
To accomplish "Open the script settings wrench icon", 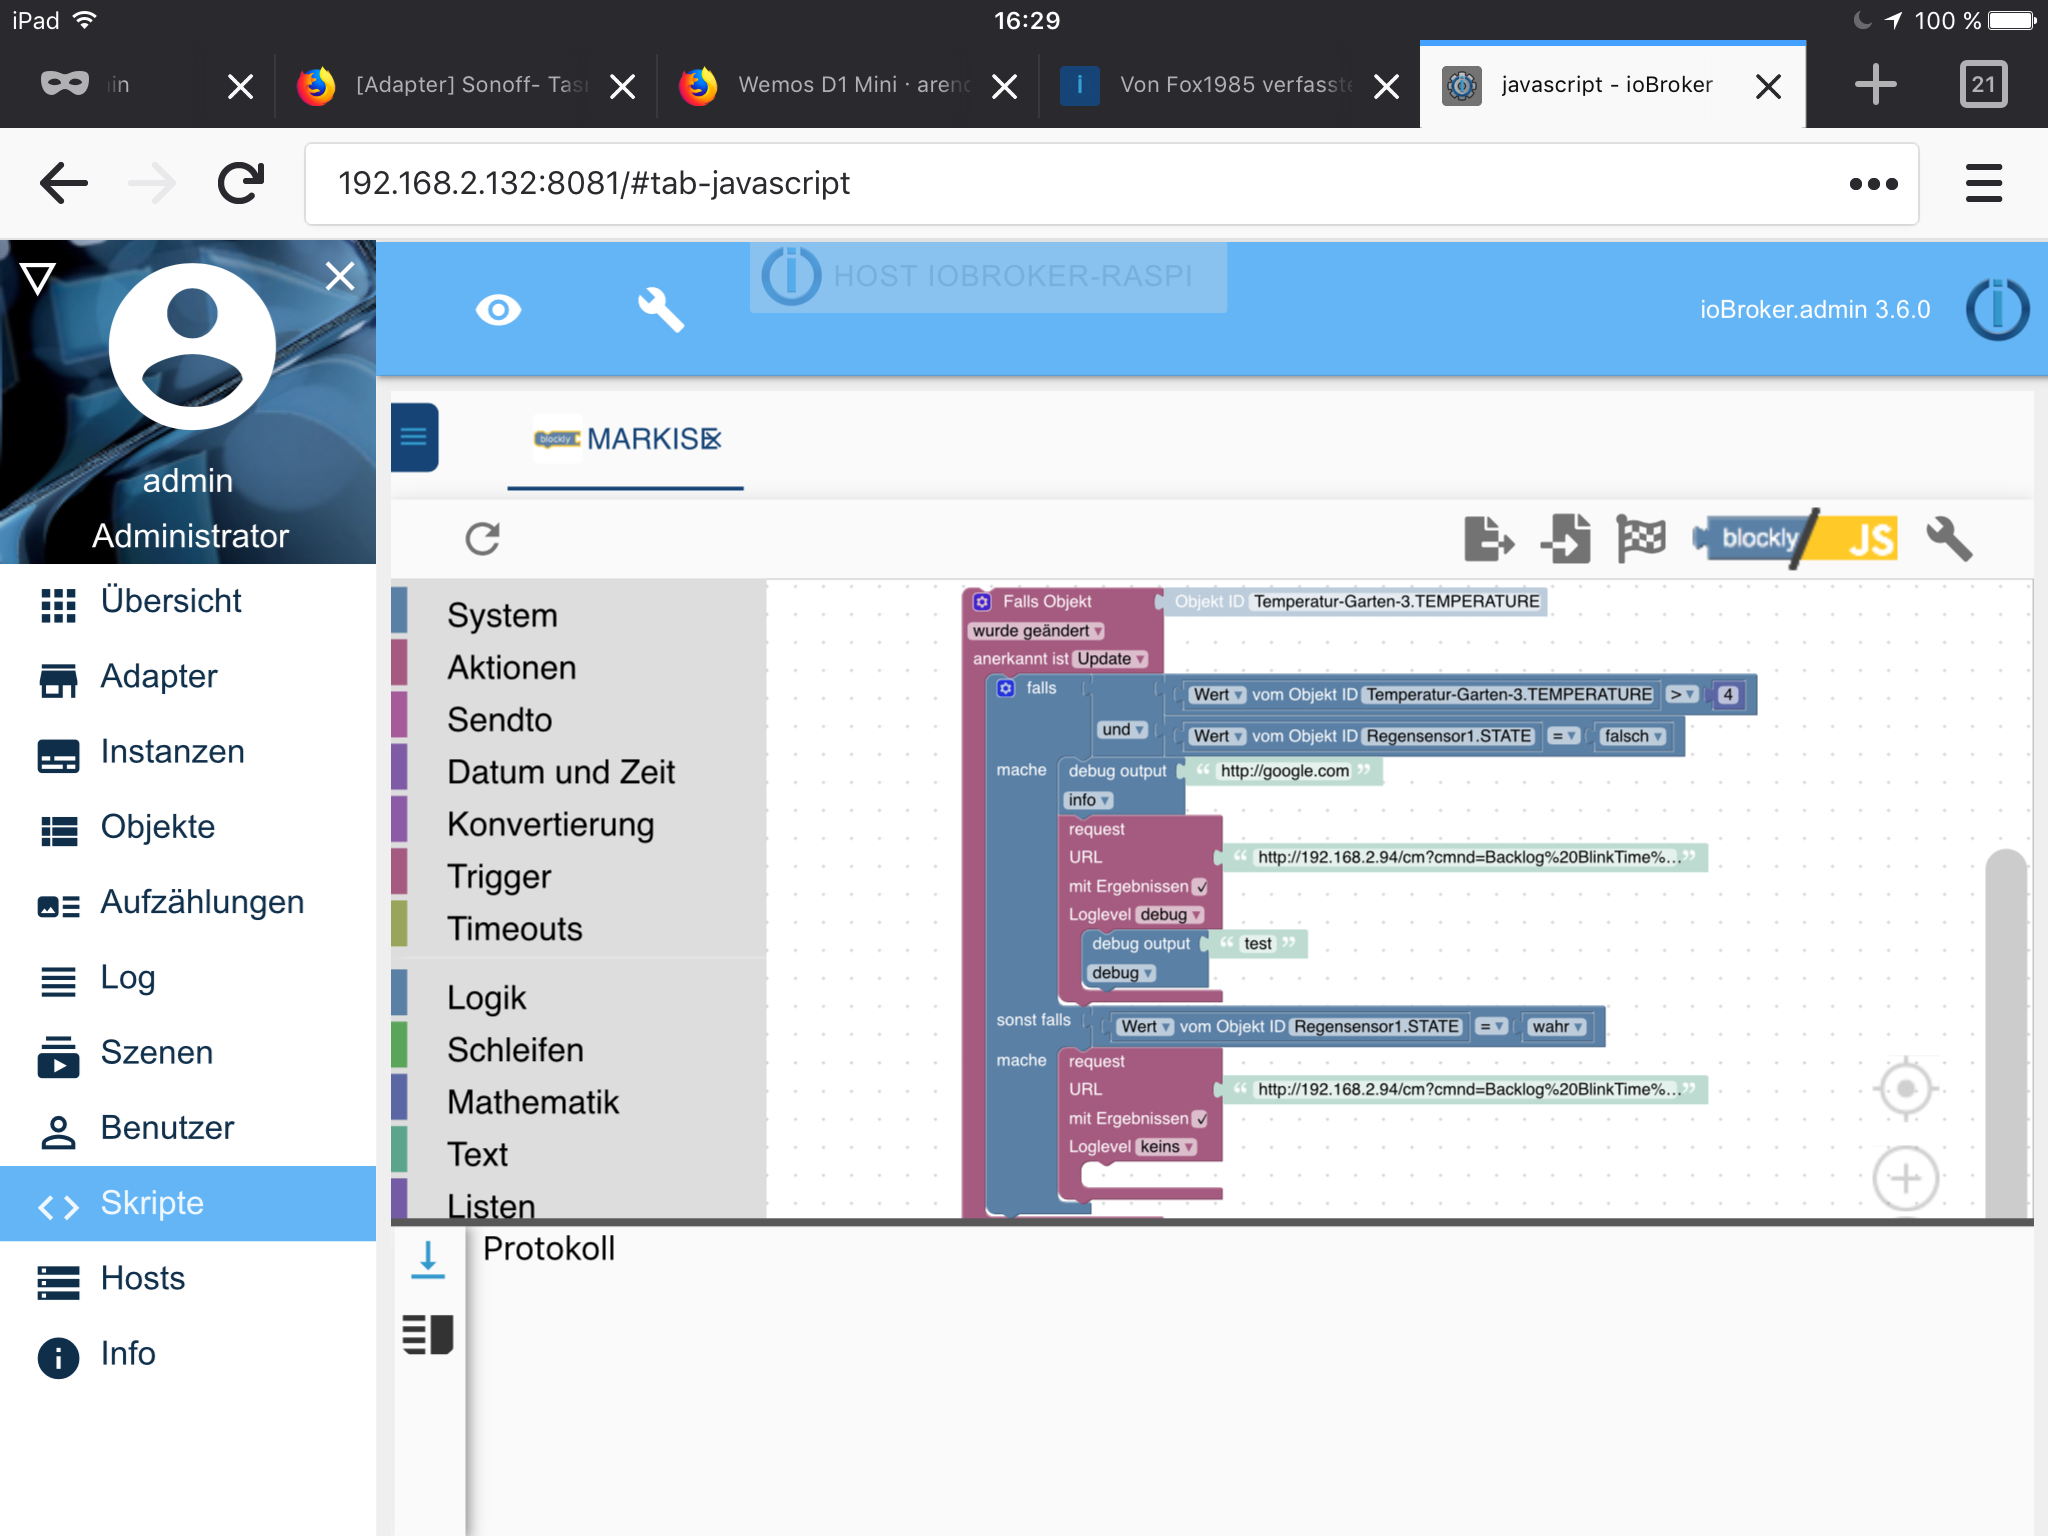I will point(1949,540).
